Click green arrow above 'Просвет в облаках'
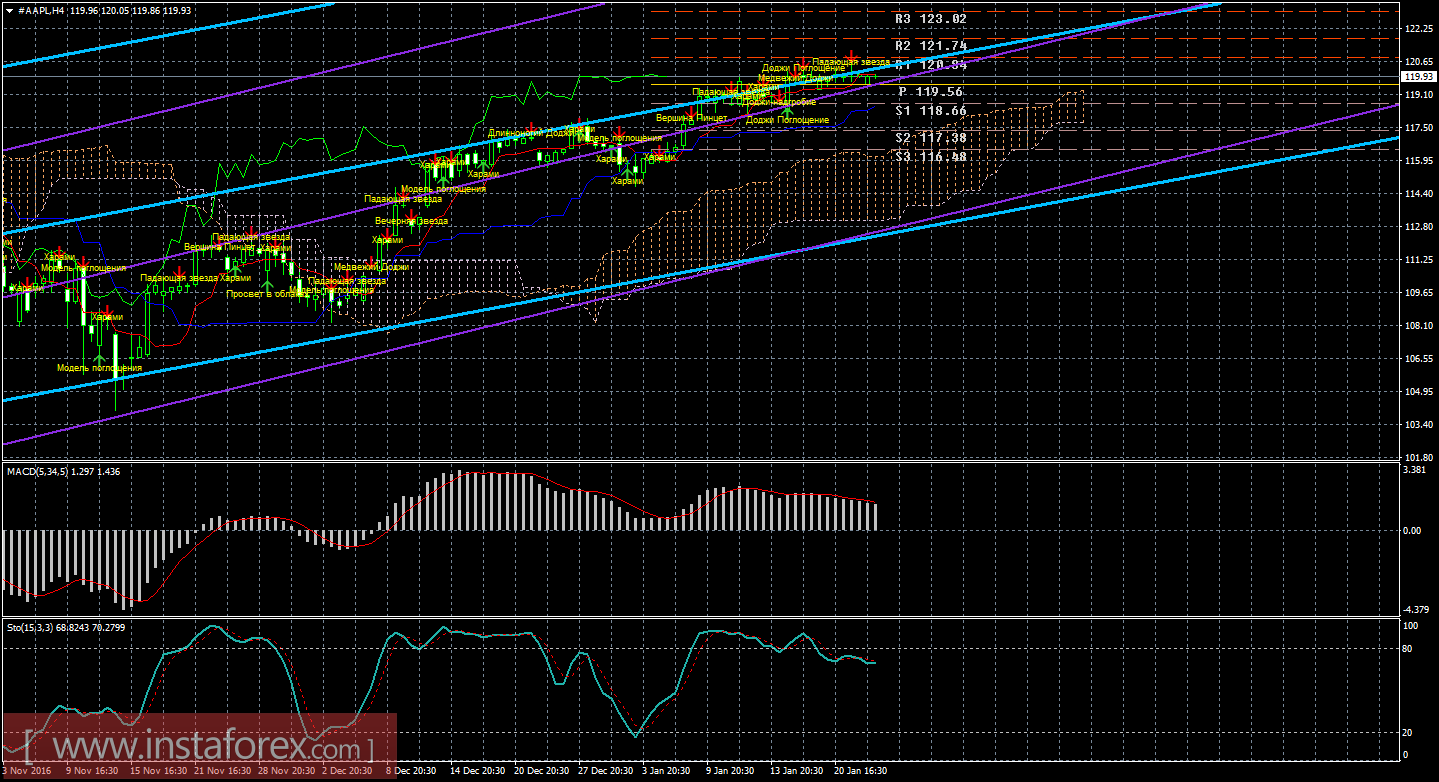This screenshot has width=1439, height=782. 268,283
